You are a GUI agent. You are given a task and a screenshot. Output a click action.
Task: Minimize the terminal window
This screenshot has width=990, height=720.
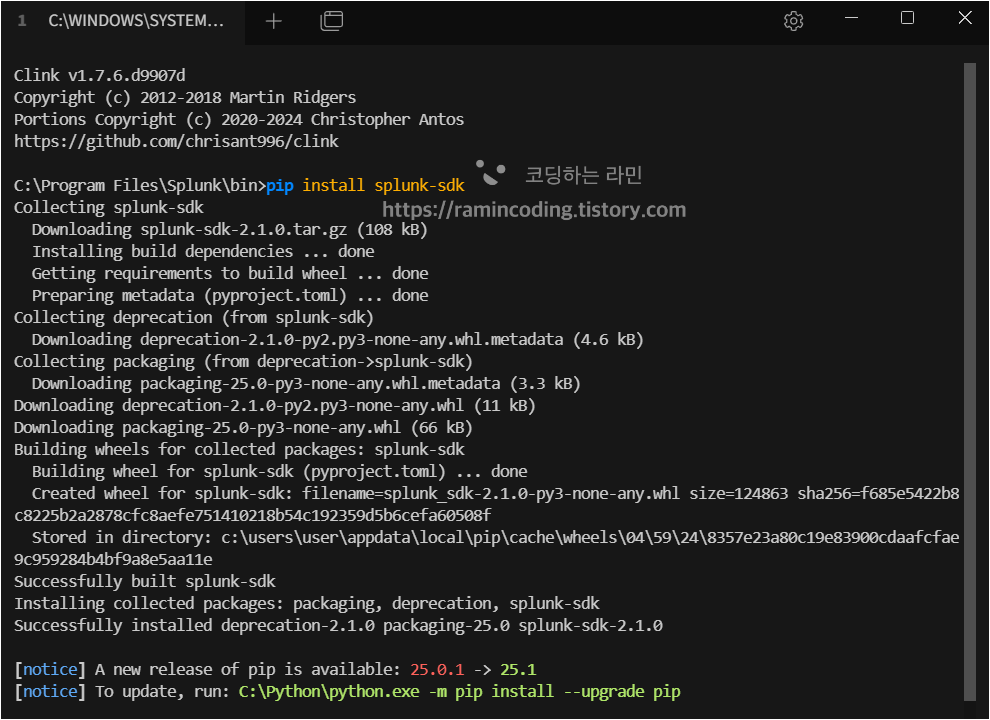[851, 18]
